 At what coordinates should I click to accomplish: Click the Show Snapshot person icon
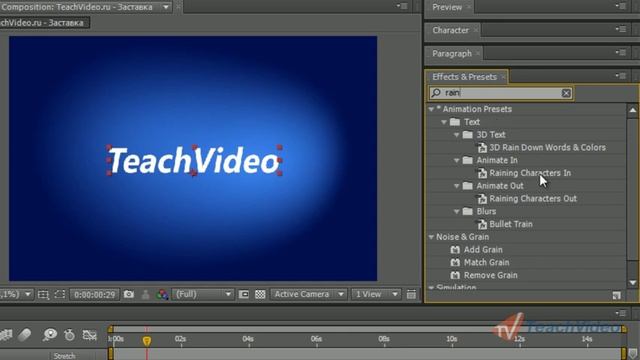[x=145, y=294]
